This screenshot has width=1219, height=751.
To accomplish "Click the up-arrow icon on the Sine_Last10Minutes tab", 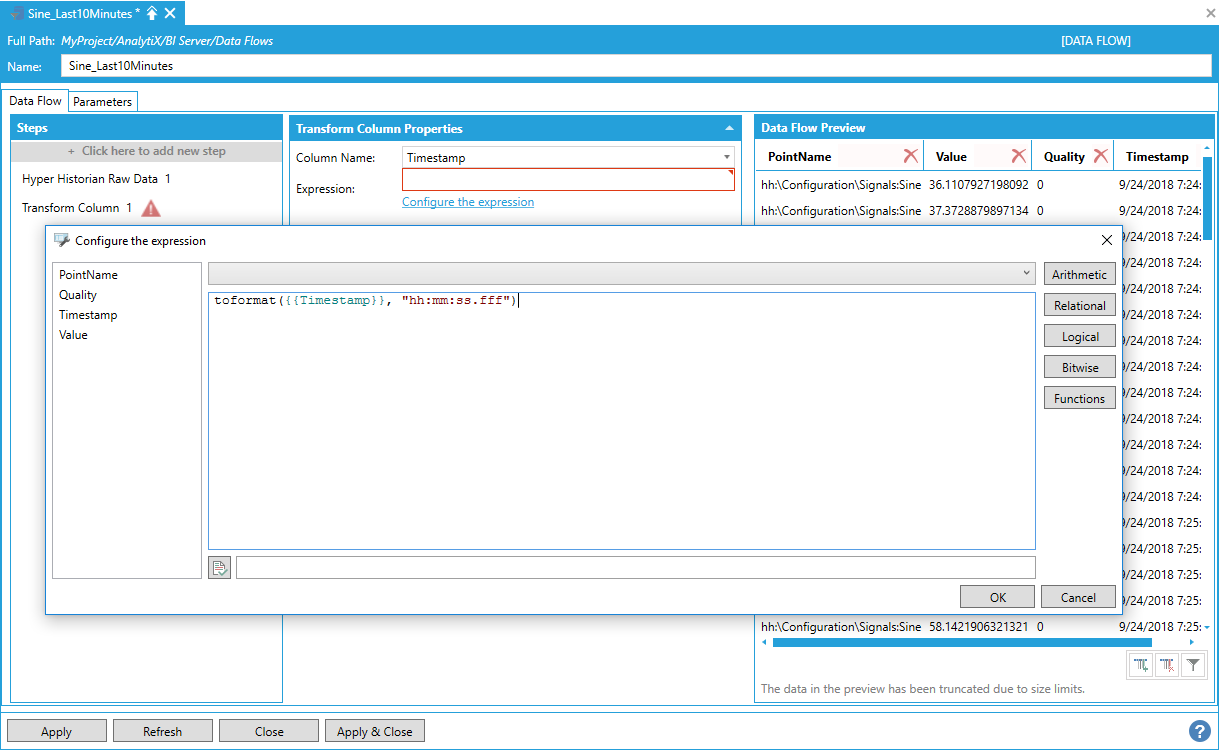I will pyautogui.click(x=152, y=13).
